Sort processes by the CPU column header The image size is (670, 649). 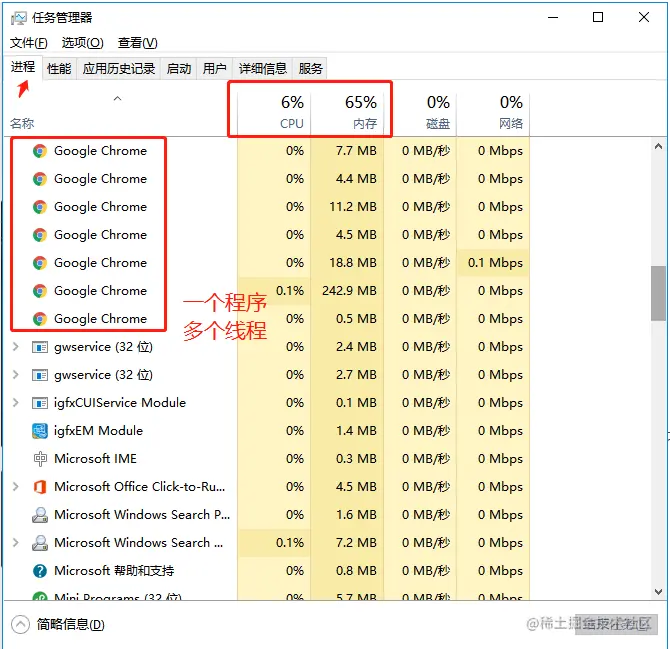point(274,113)
